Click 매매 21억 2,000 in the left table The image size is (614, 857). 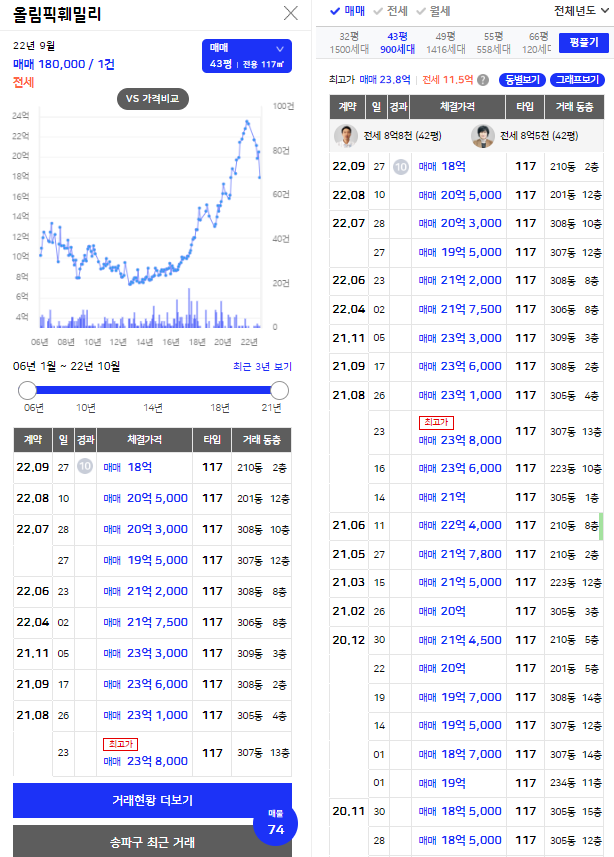145,591
